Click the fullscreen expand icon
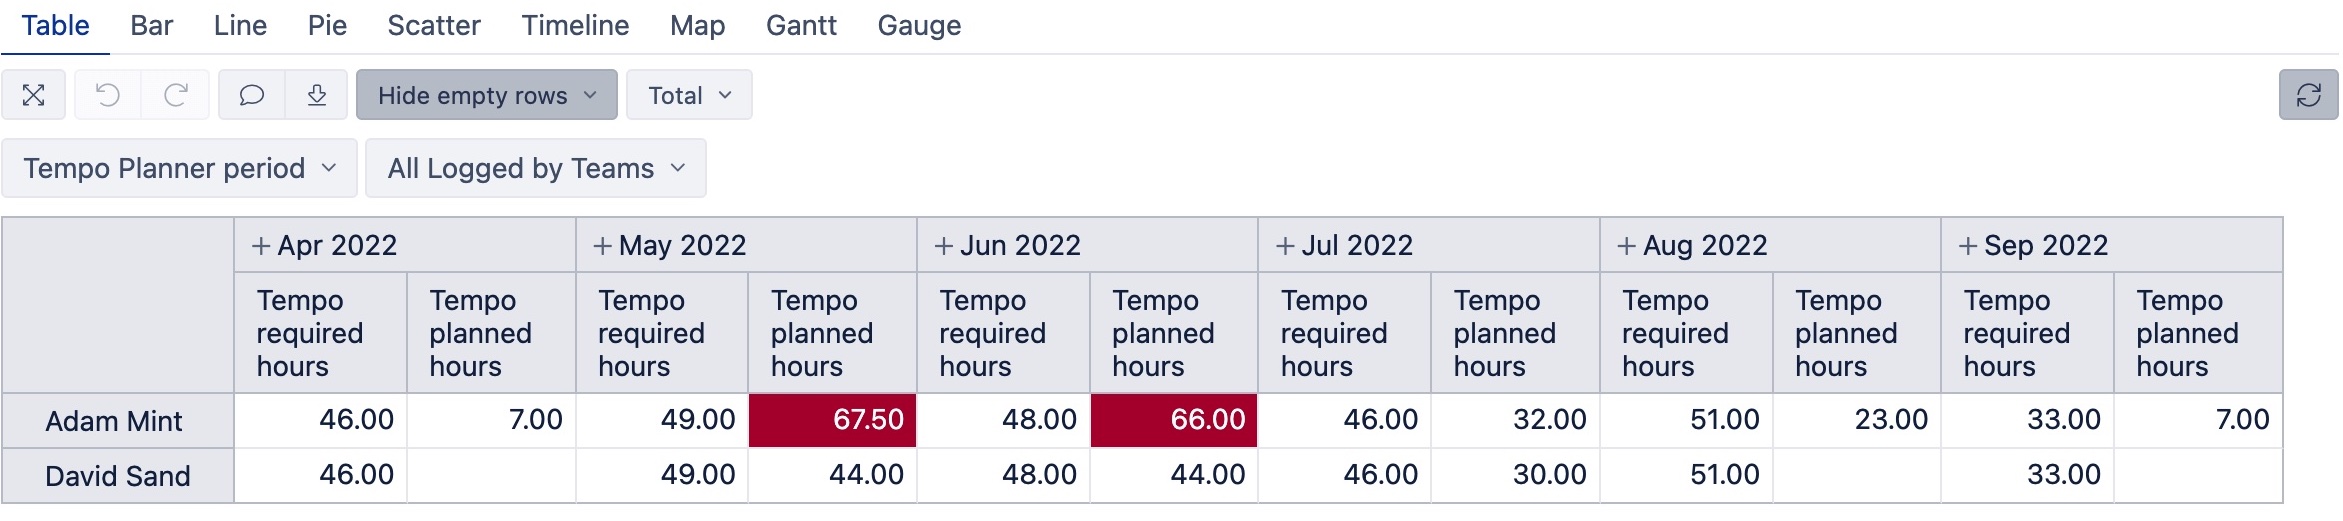Screen dimensions: 2343x521 coord(34,95)
